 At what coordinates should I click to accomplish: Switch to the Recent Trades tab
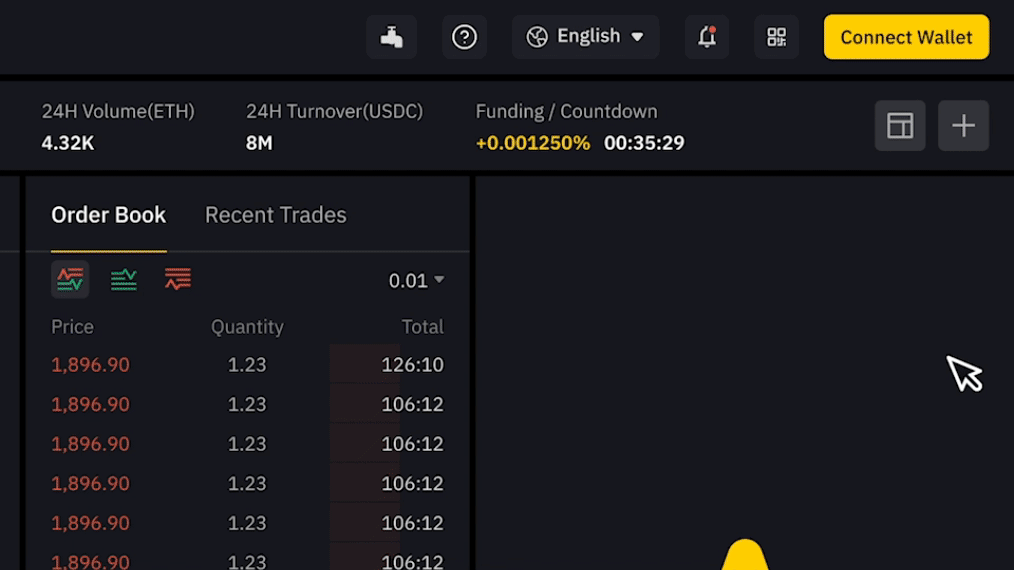(275, 215)
